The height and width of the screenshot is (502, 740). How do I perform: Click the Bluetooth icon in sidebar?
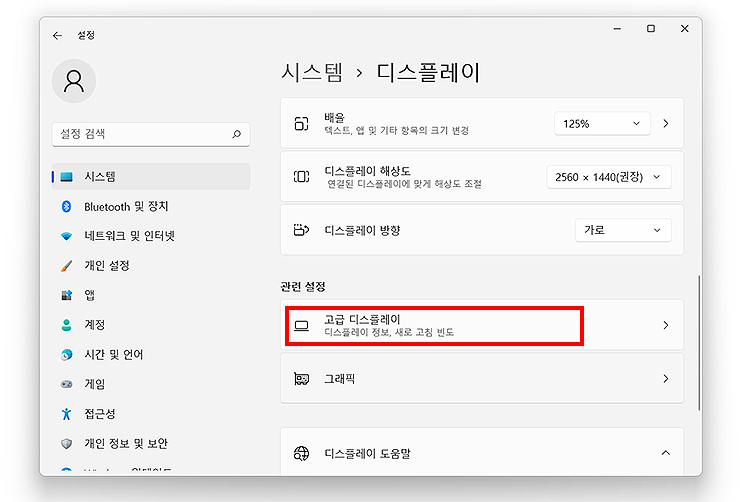point(67,207)
